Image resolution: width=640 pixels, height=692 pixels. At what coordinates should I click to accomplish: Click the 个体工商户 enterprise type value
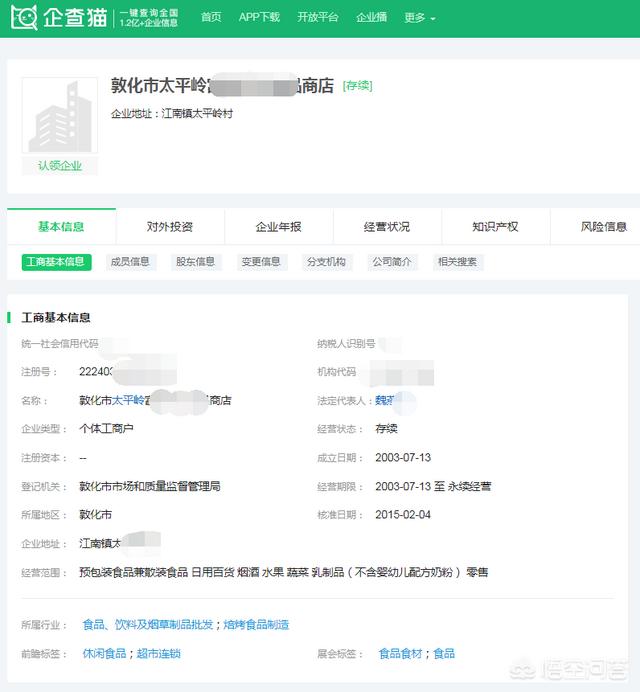106,429
